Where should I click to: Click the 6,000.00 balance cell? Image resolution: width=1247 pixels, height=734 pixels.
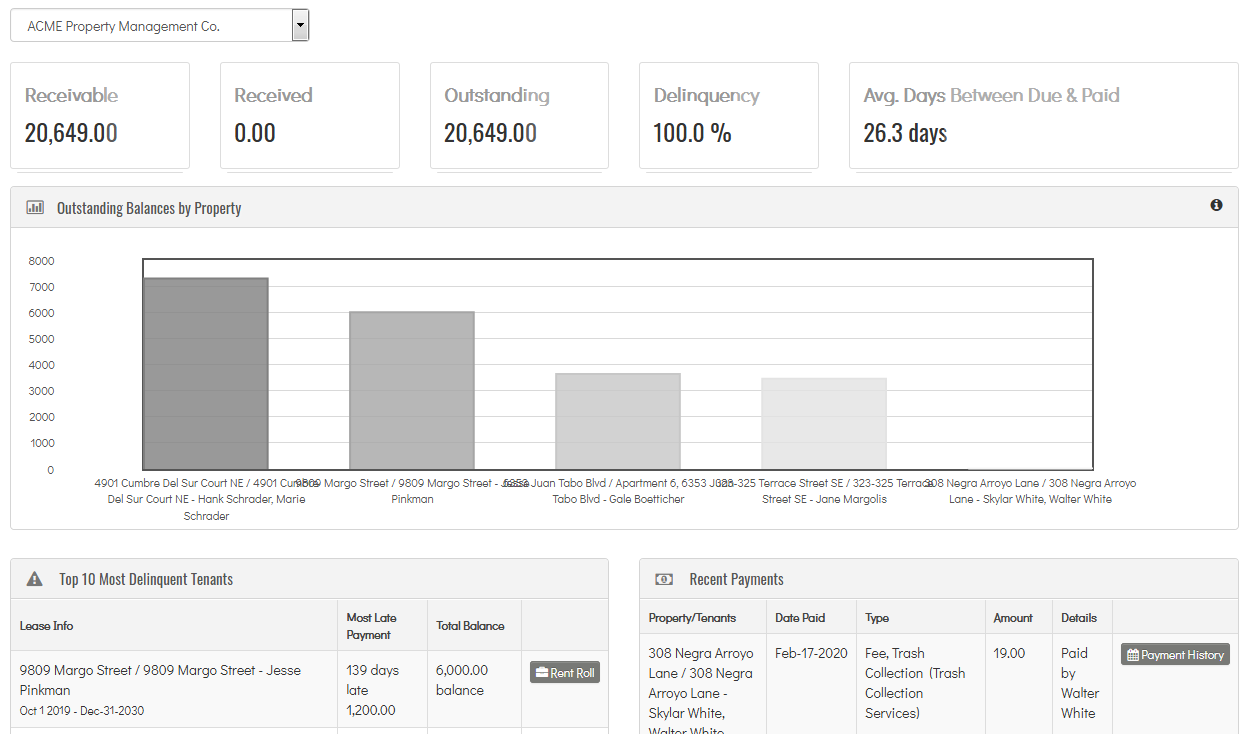474,689
